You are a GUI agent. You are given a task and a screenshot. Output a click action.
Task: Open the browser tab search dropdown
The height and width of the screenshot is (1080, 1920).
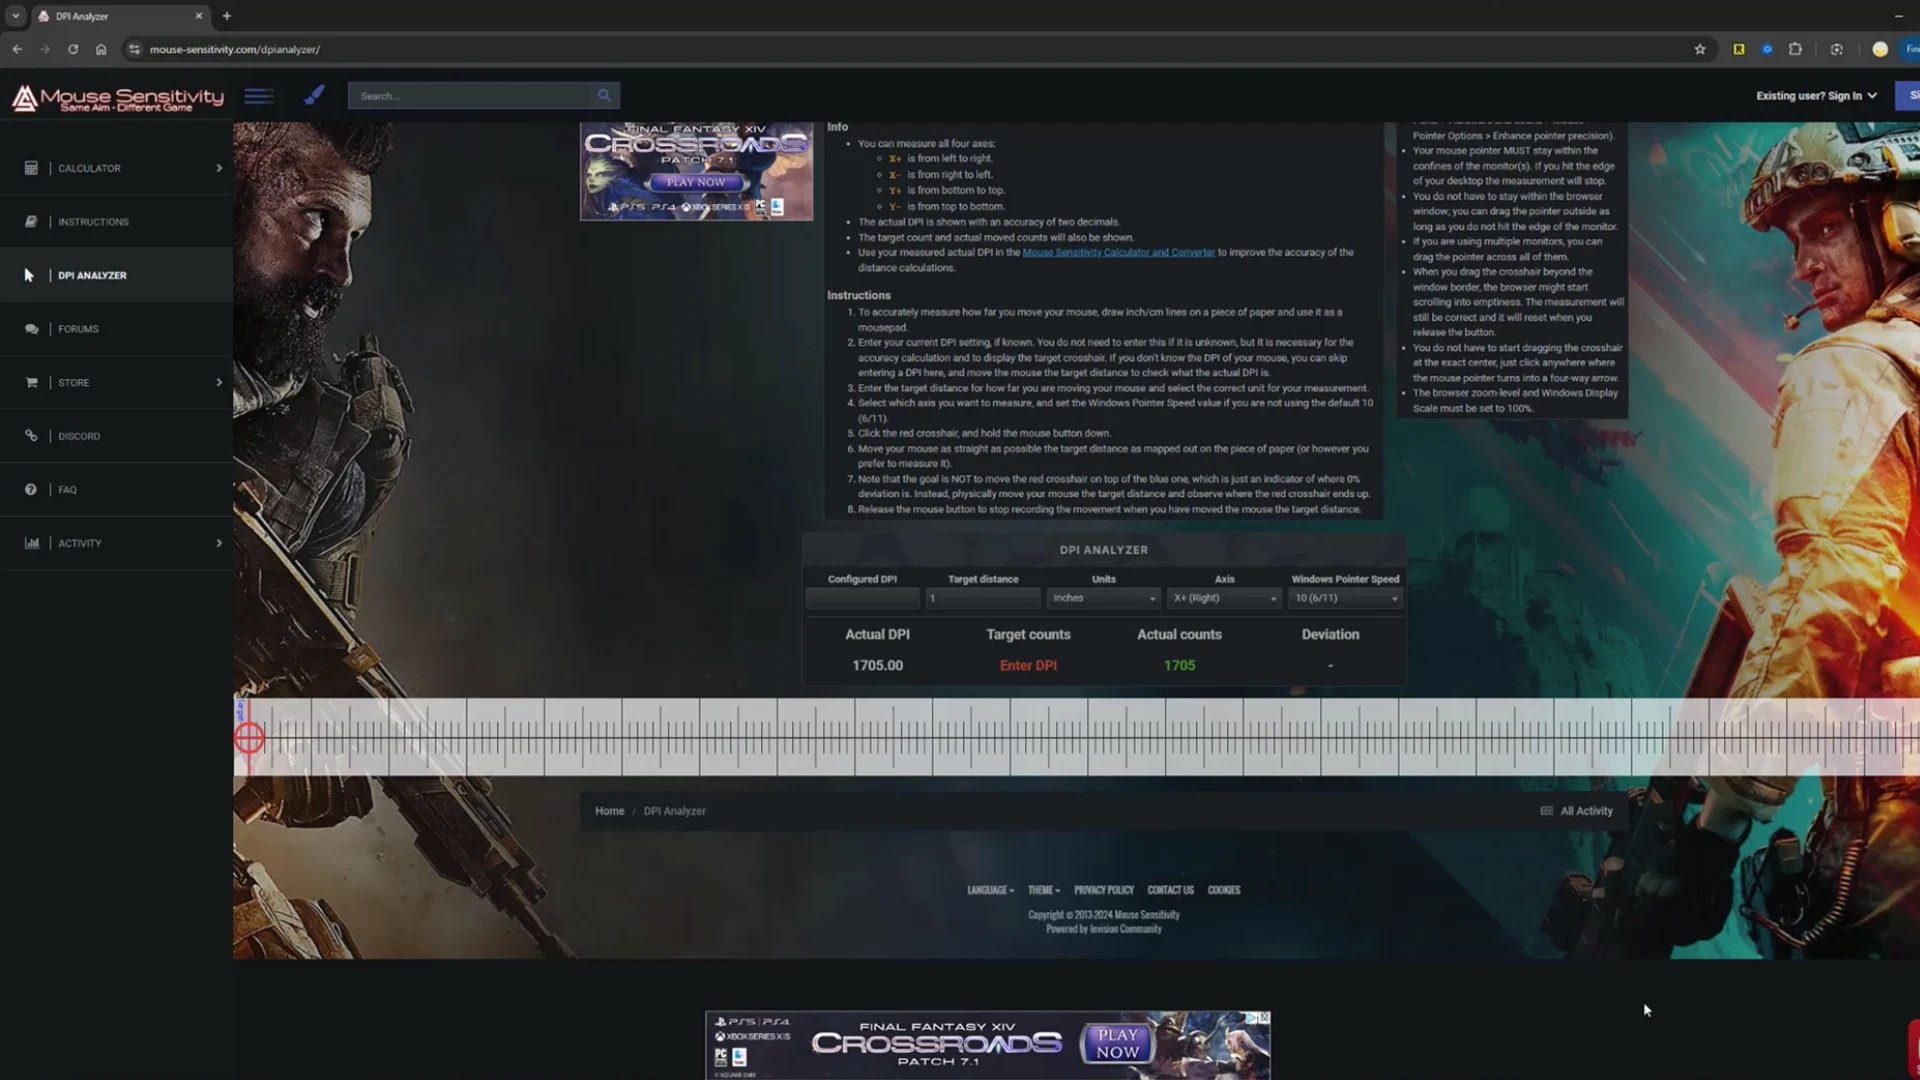[x=15, y=16]
